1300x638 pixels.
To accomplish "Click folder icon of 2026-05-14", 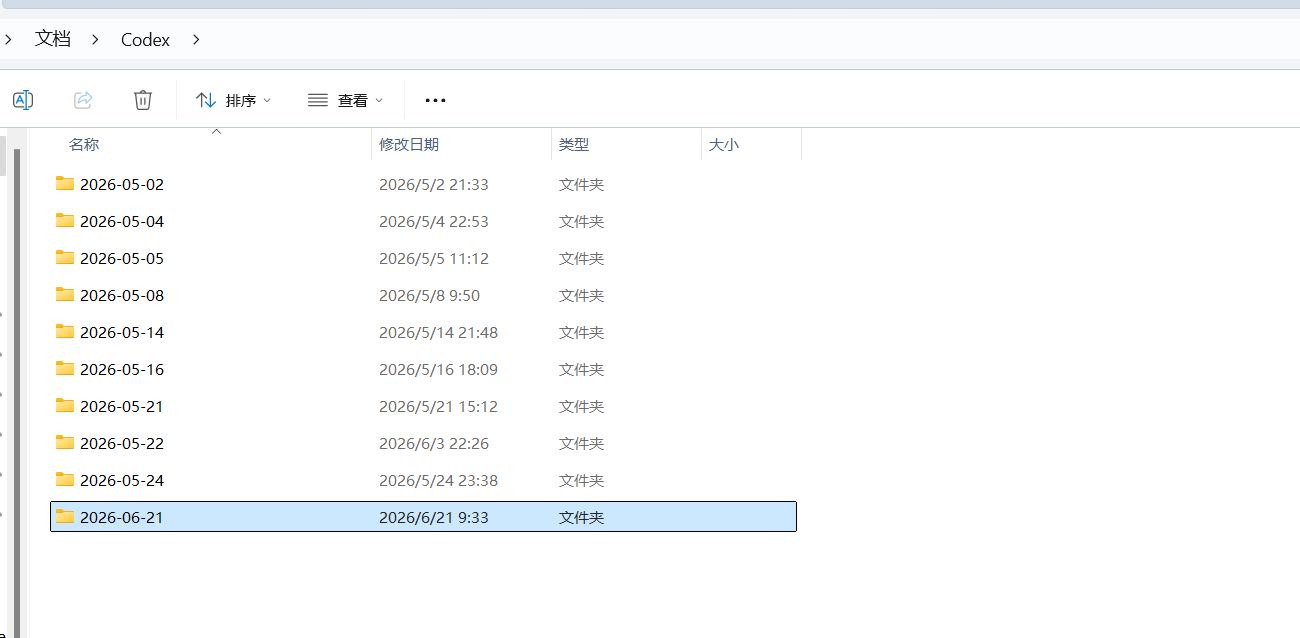I will pos(65,331).
